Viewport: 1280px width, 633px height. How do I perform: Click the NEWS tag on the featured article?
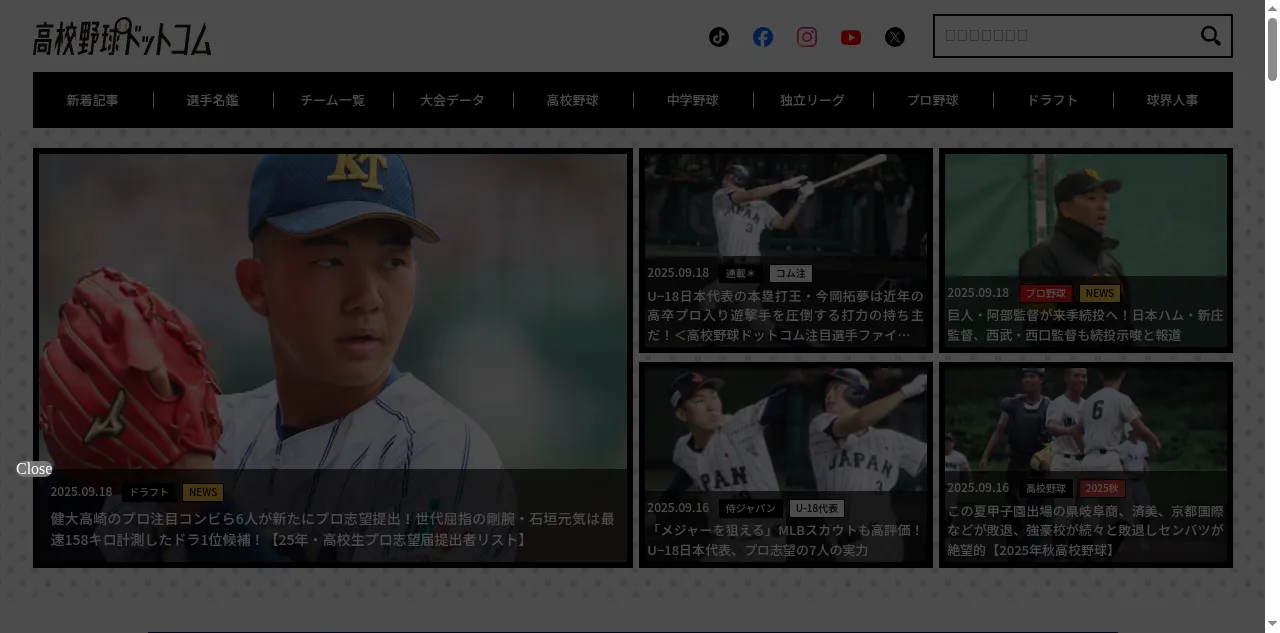[203, 492]
